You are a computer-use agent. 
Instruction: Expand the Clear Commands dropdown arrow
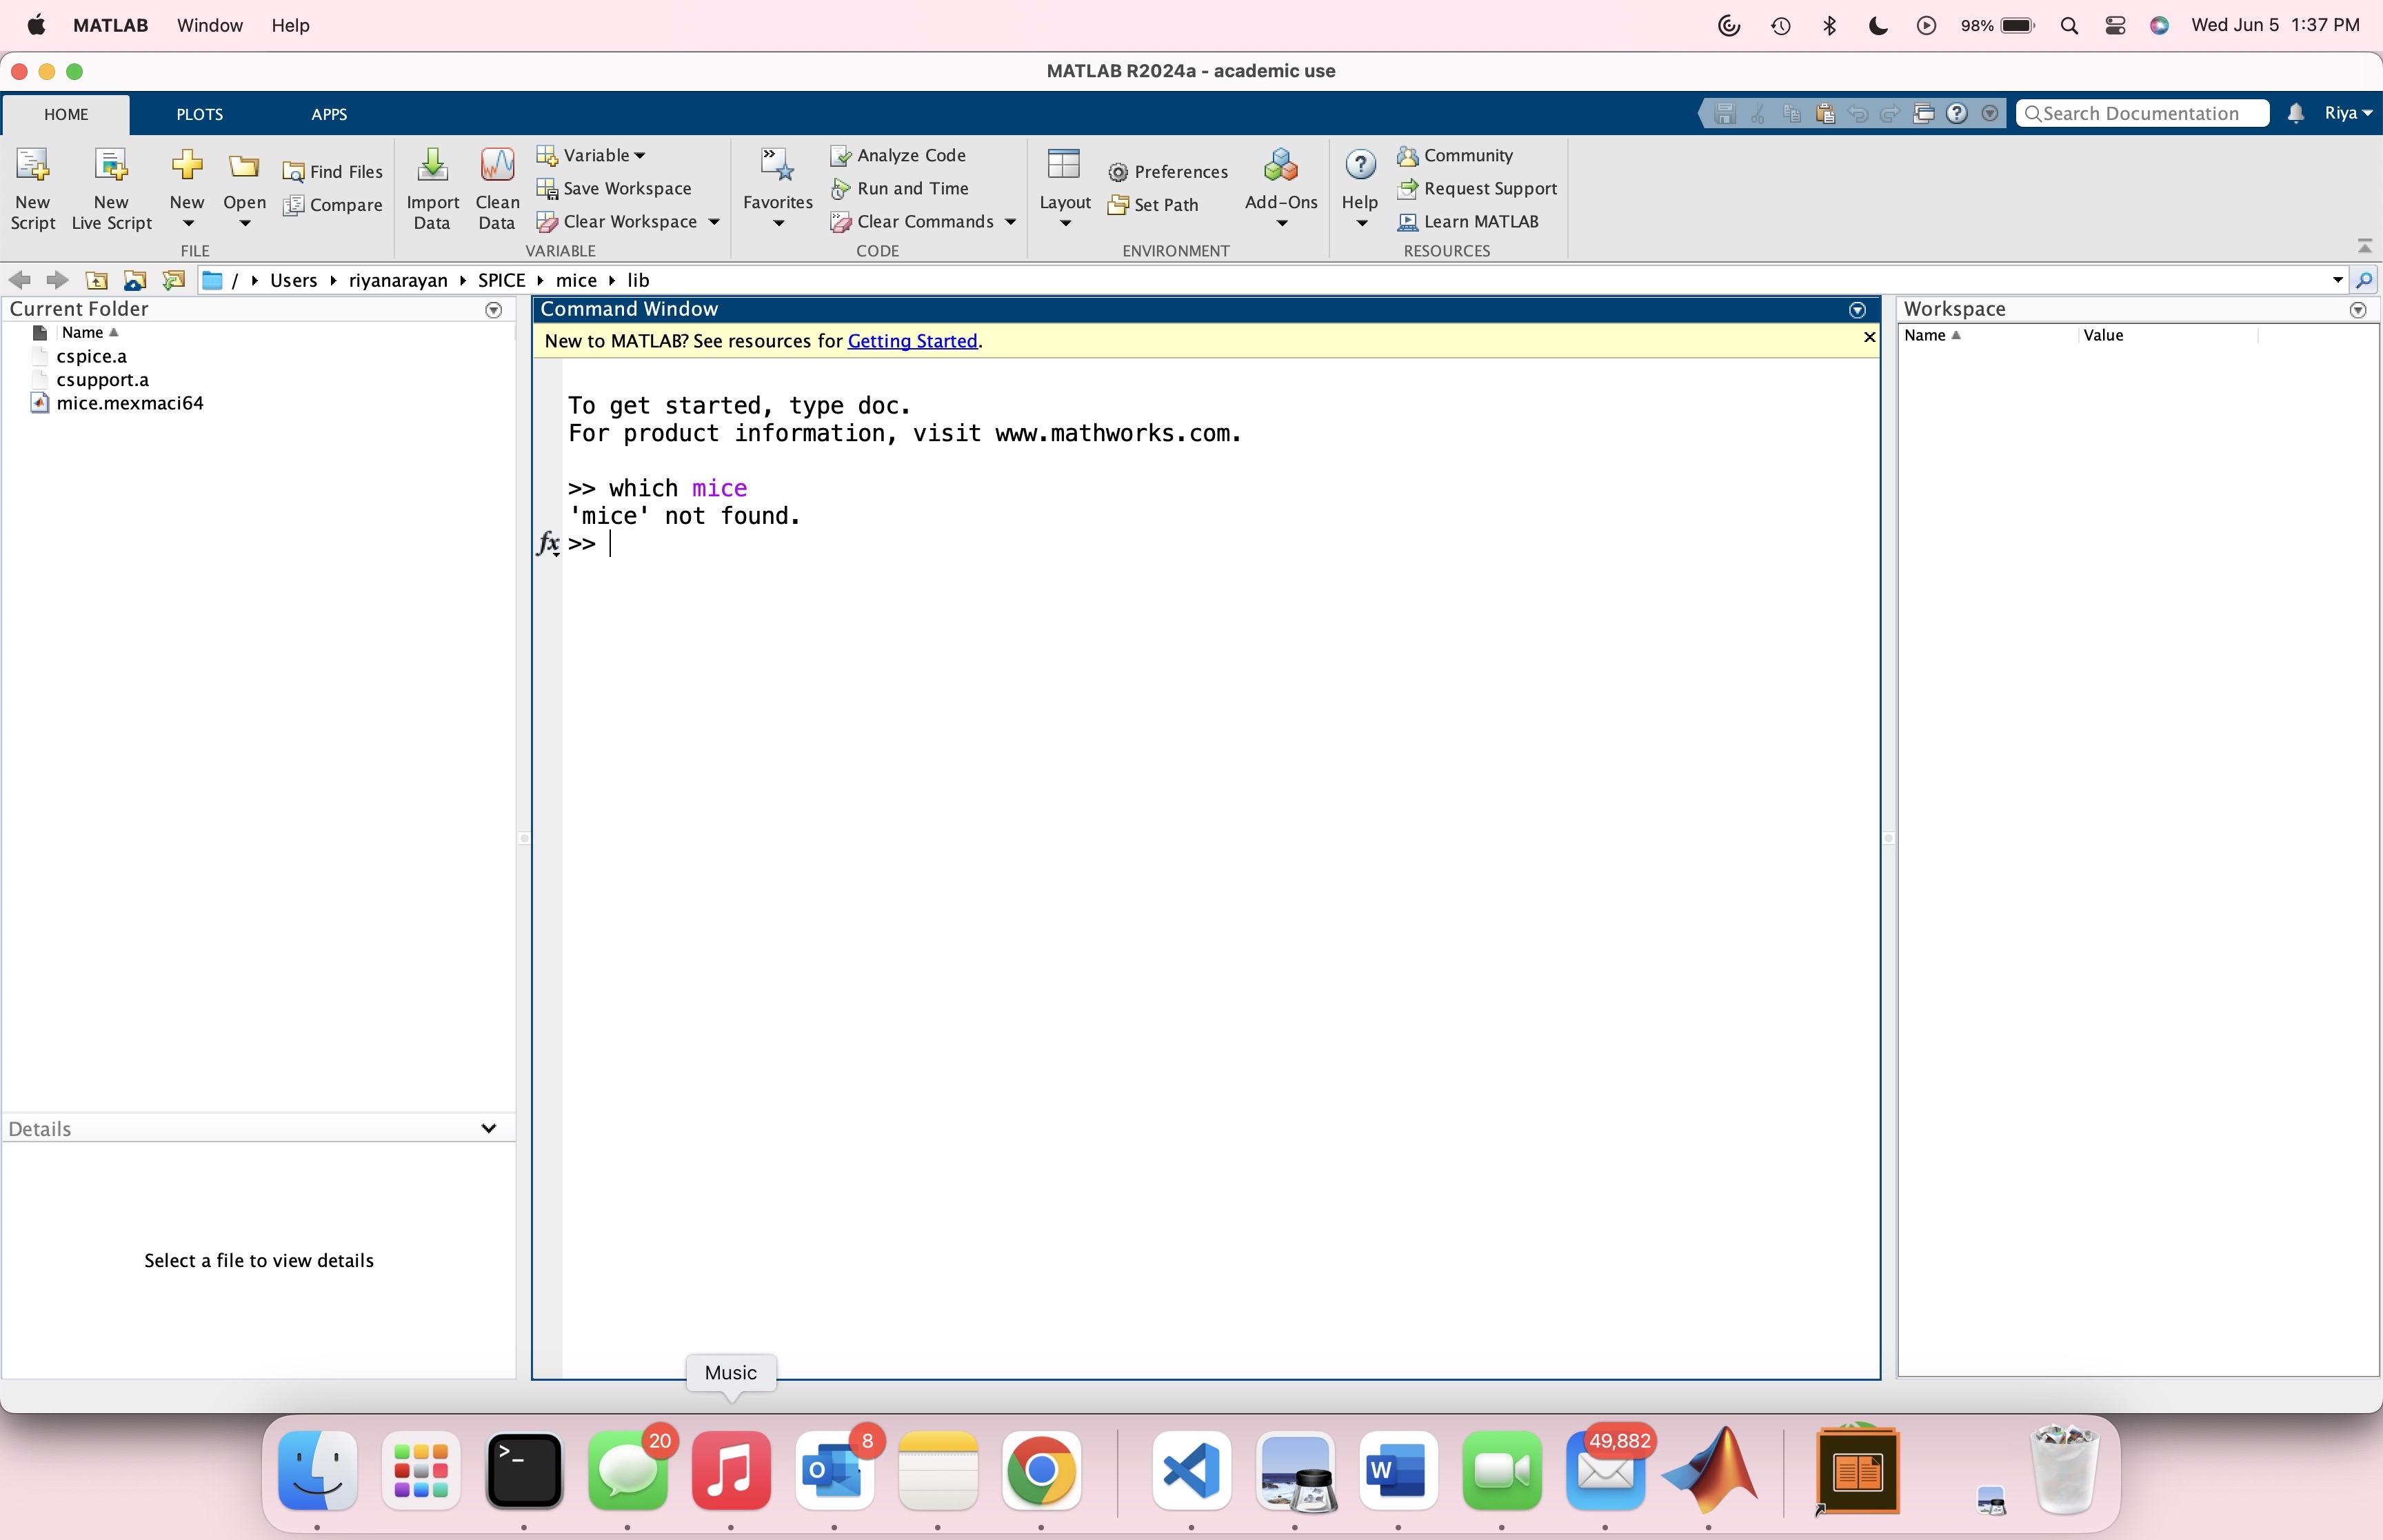1010,222
